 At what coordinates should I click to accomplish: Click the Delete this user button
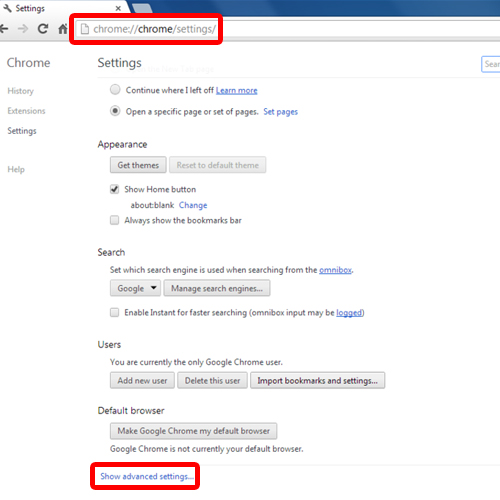(x=212, y=381)
